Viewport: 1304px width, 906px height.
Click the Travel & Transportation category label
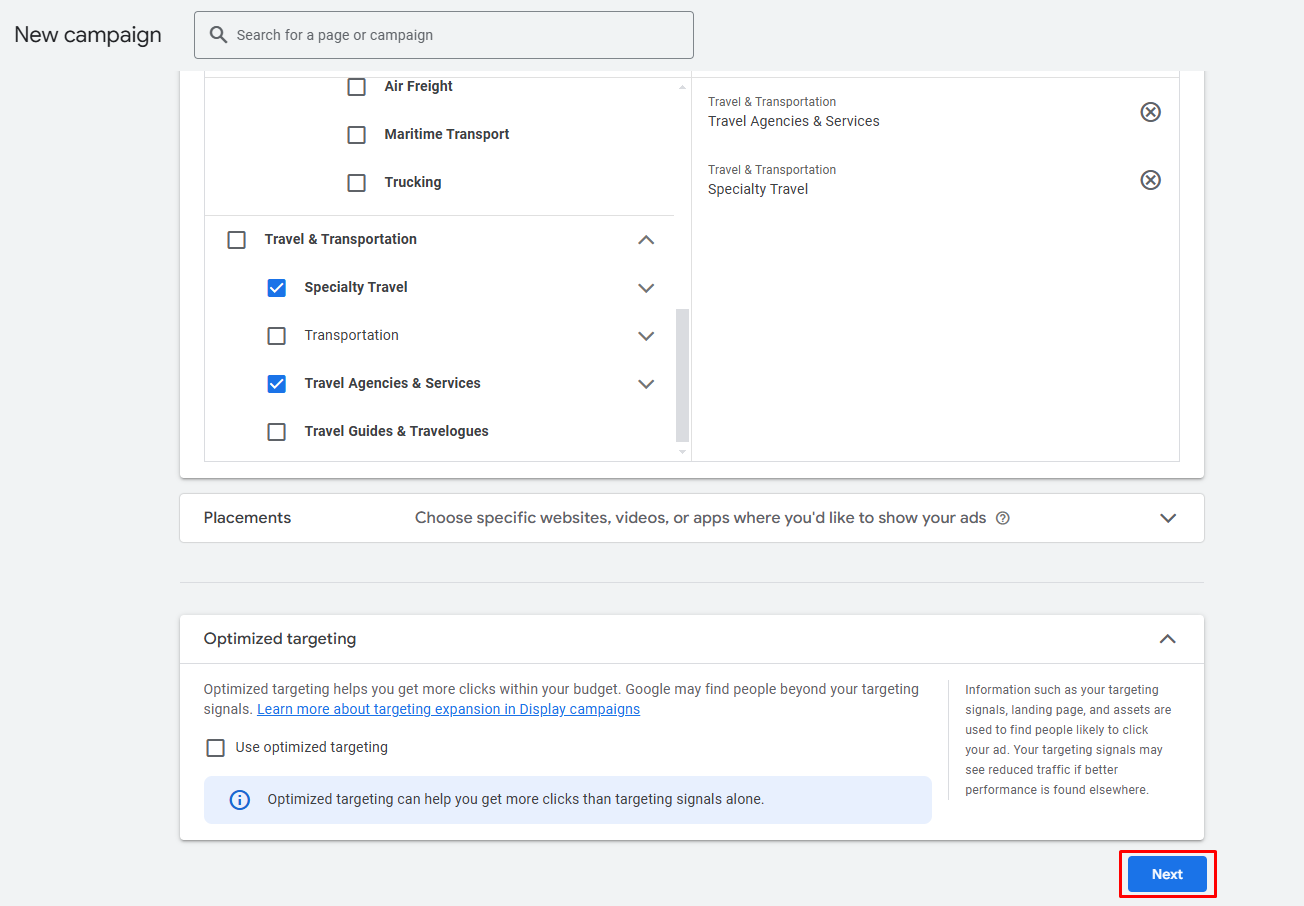click(341, 240)
